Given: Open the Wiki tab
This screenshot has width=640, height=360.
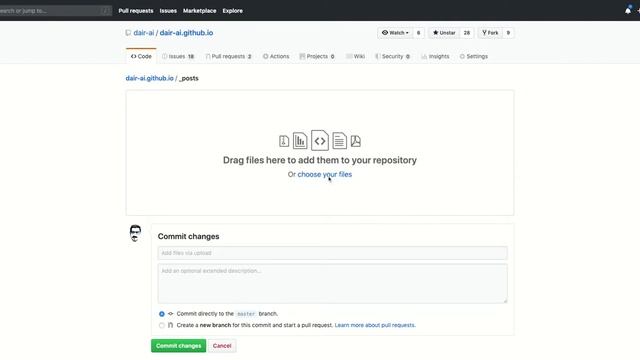Looking at the screenshot, I should coord(356,56).
